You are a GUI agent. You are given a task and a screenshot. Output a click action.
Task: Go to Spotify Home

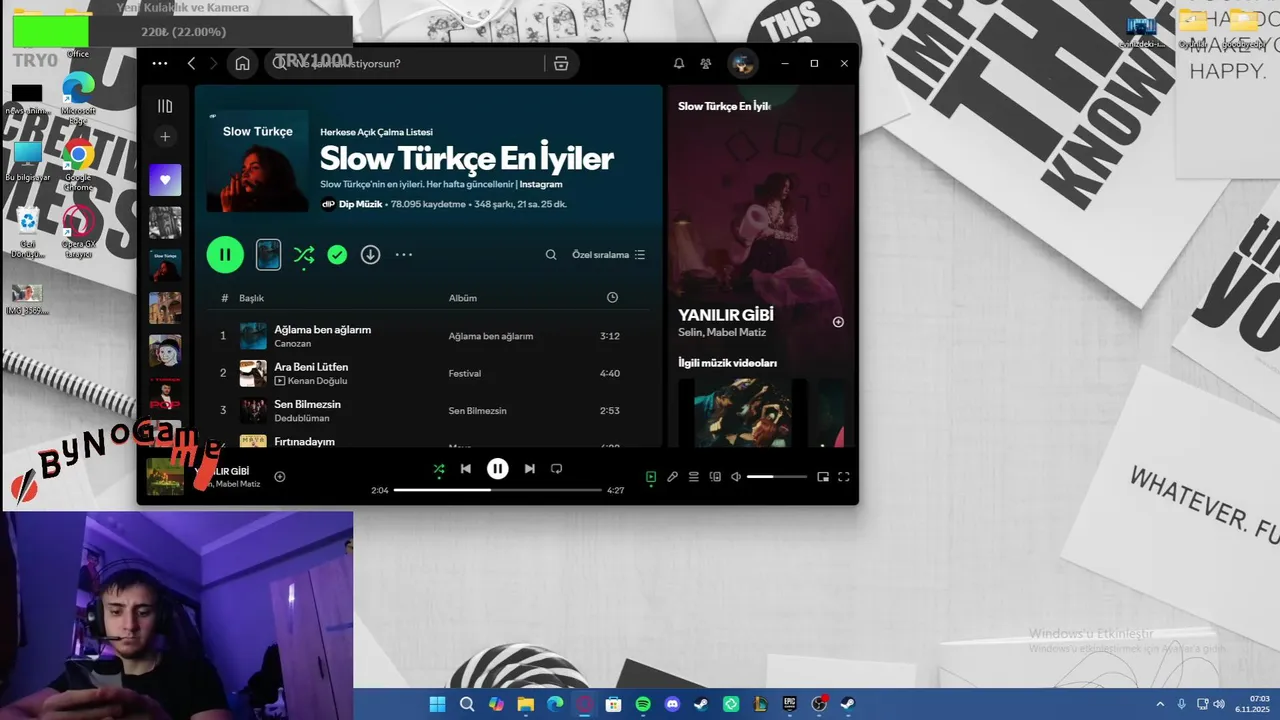242,63
